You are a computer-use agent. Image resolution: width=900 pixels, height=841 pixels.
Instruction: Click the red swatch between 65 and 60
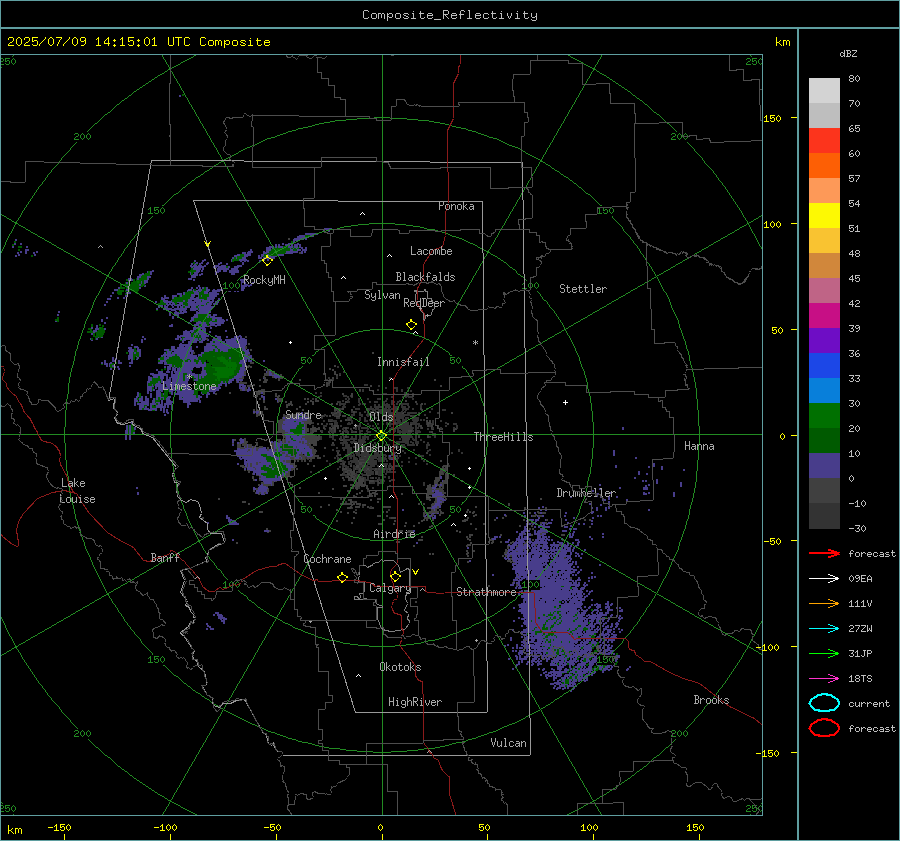point(824,140)
